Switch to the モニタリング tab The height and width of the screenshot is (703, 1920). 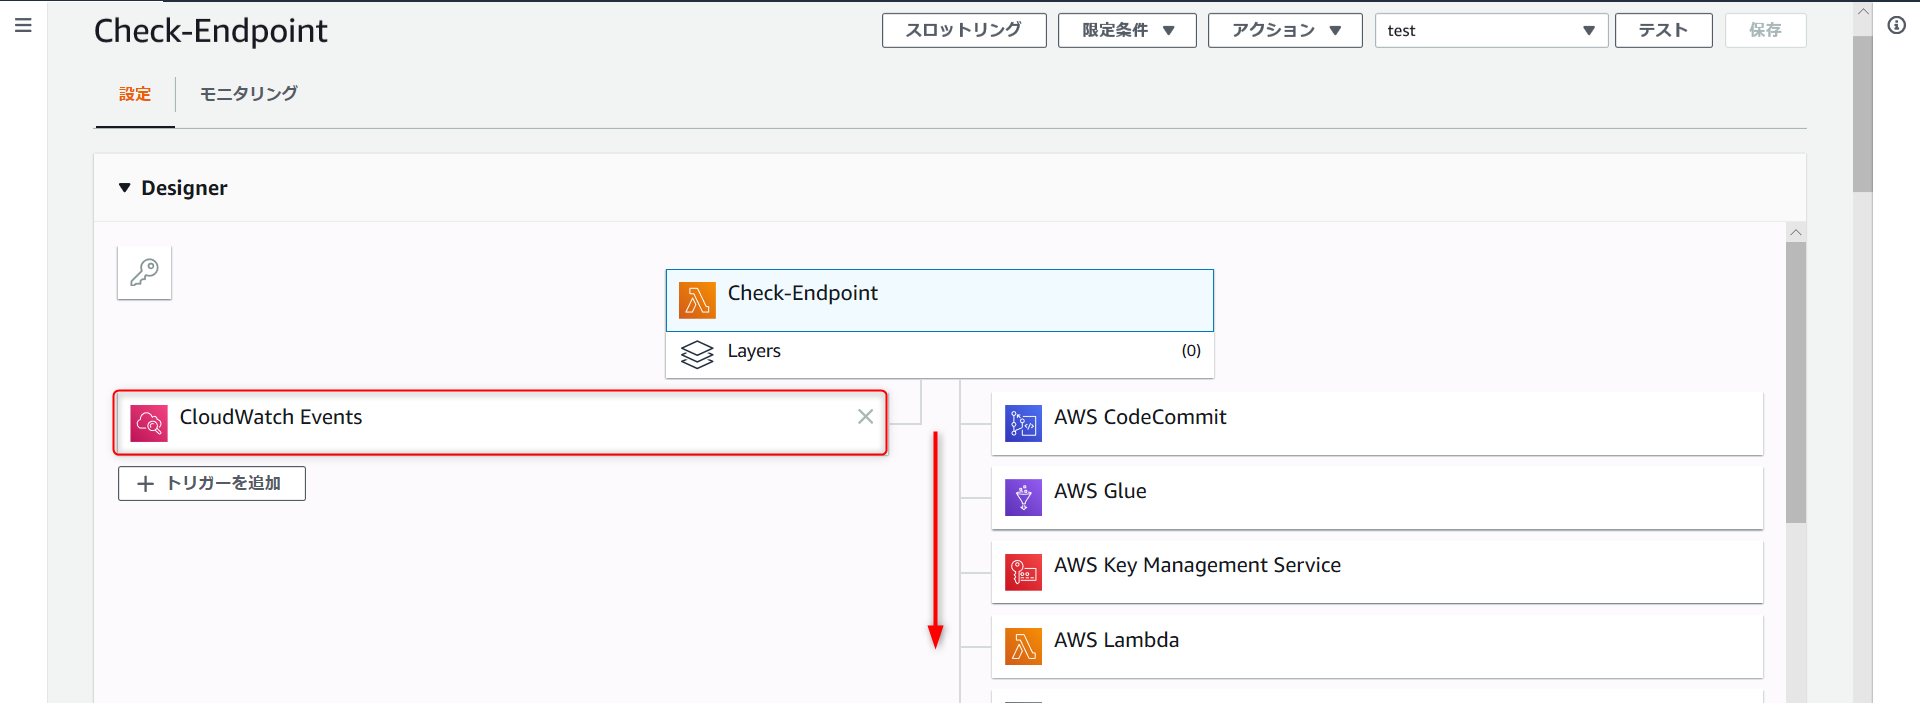(248, 94)
